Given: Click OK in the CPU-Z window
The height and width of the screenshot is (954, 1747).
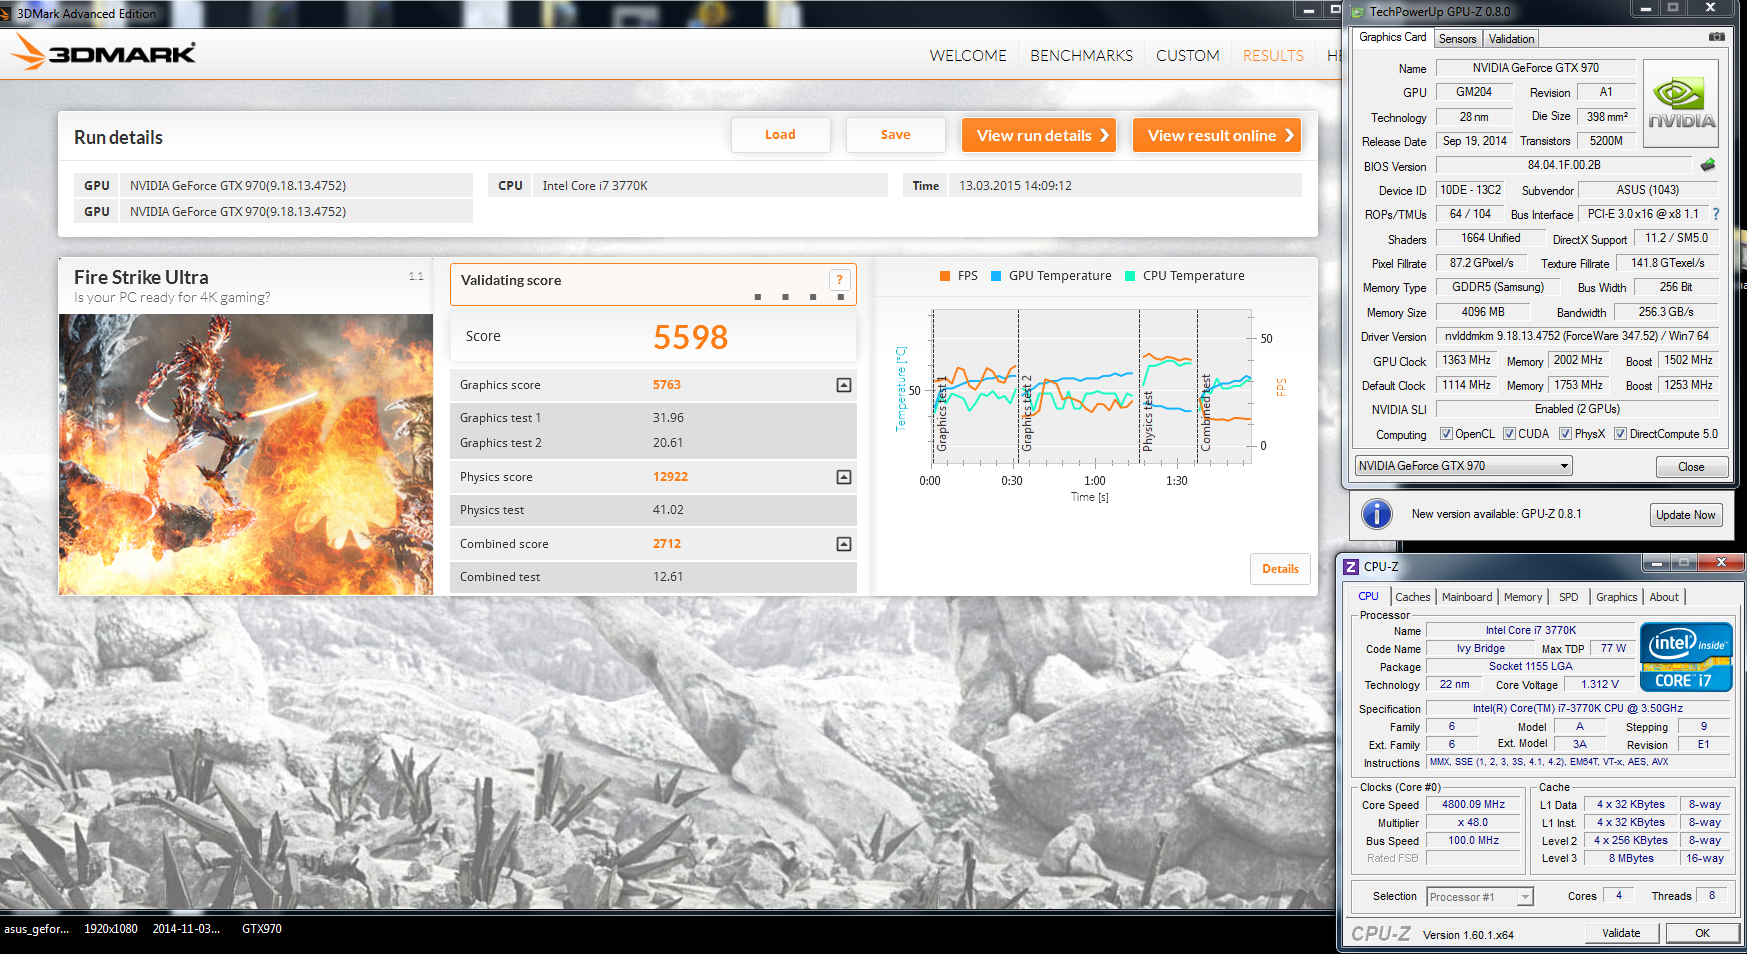Looking at the screenshot, I should 1702,933.
